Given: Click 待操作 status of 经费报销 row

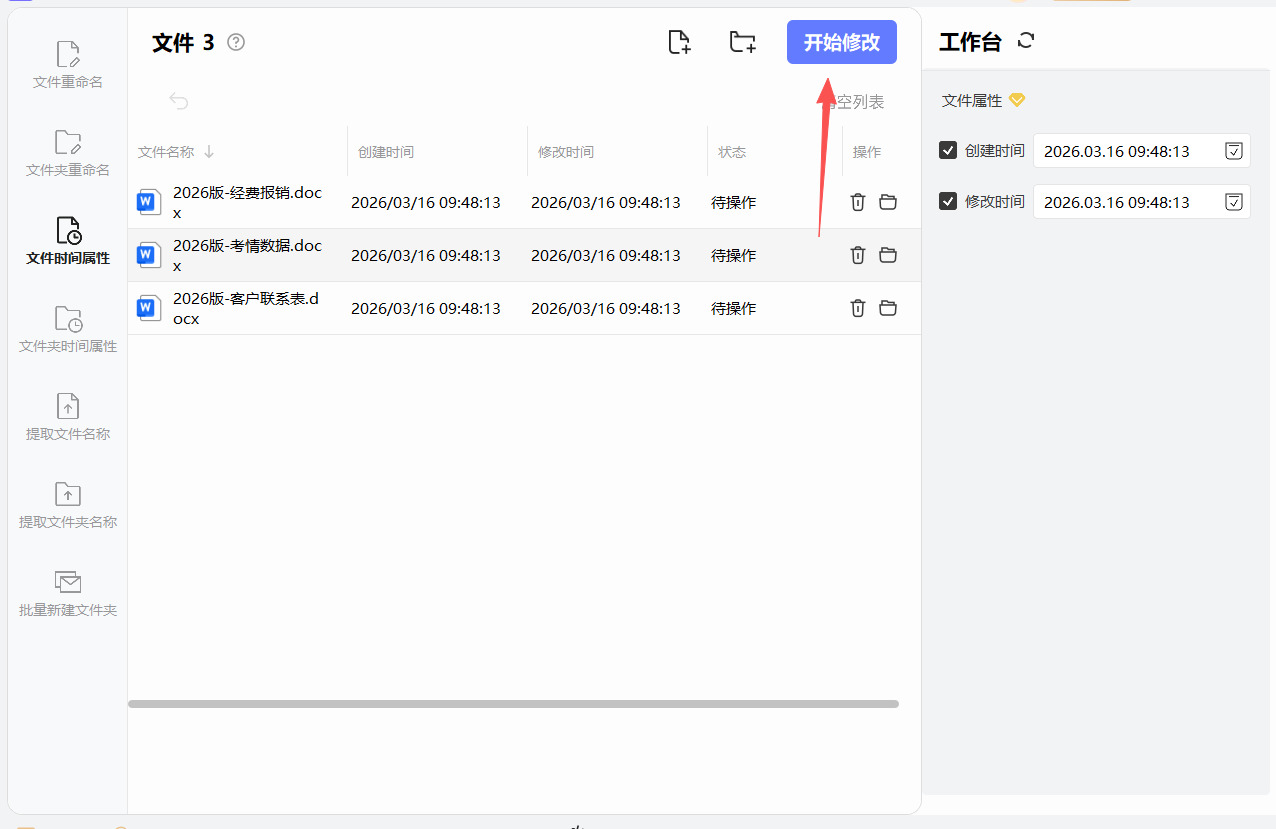Looking at the screenshot, I should [x=733, y=202].
